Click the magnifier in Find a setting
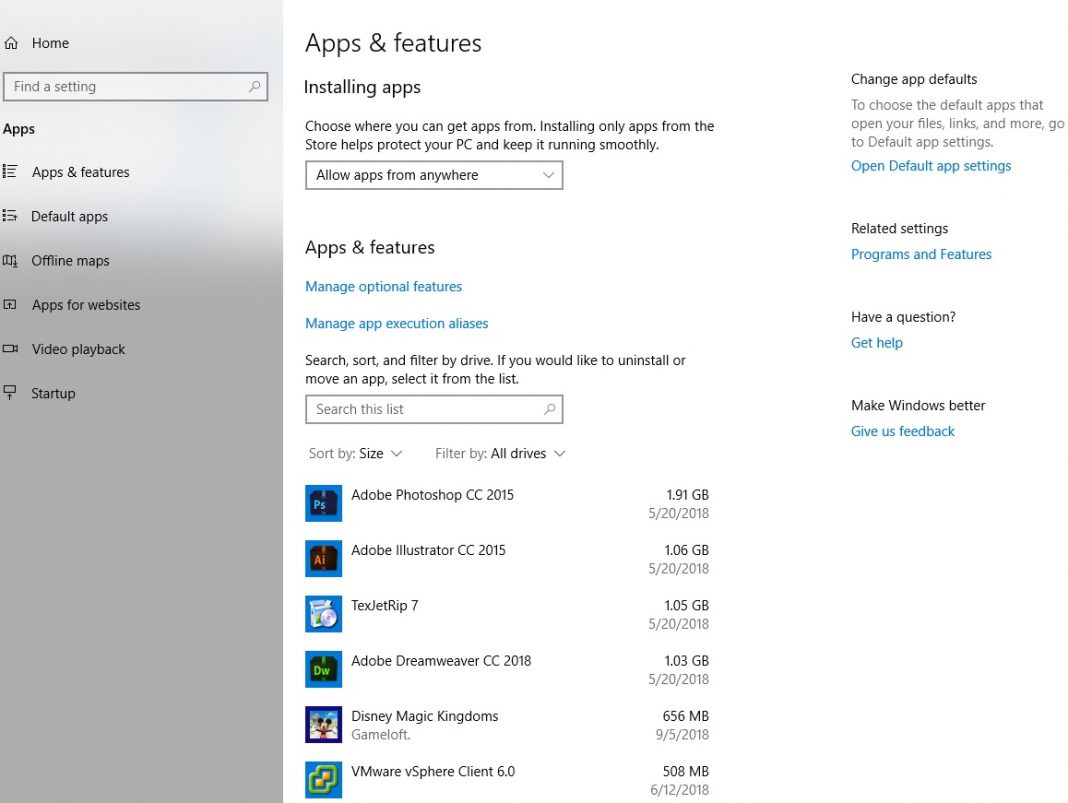Viewport: 1068px width, 803px height. pos(255,87)
